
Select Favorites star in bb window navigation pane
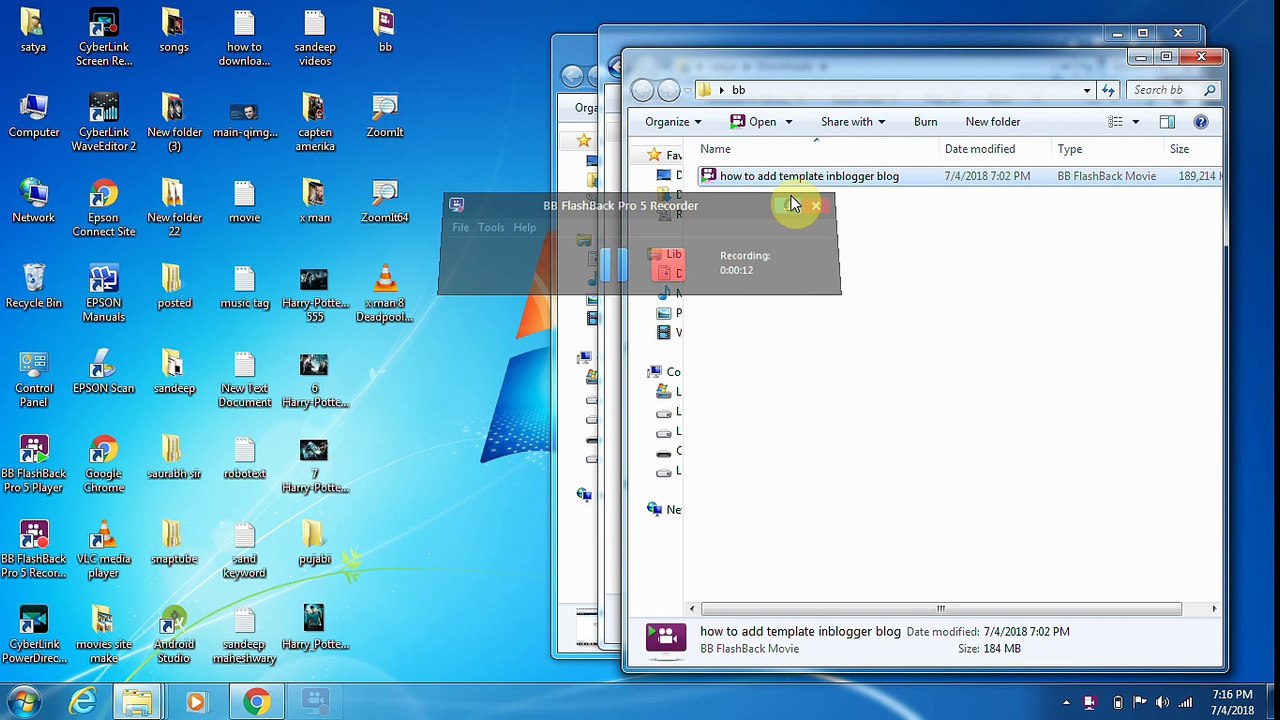click(x=654, y=155)
